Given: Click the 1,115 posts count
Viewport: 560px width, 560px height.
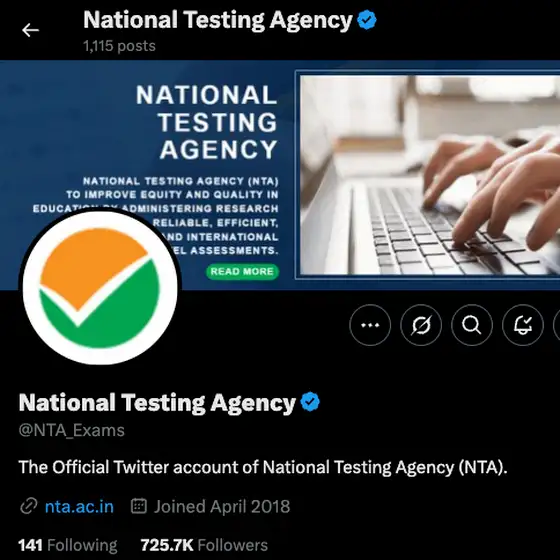Looking at the screenshot, I should click(x=120, y=46).
